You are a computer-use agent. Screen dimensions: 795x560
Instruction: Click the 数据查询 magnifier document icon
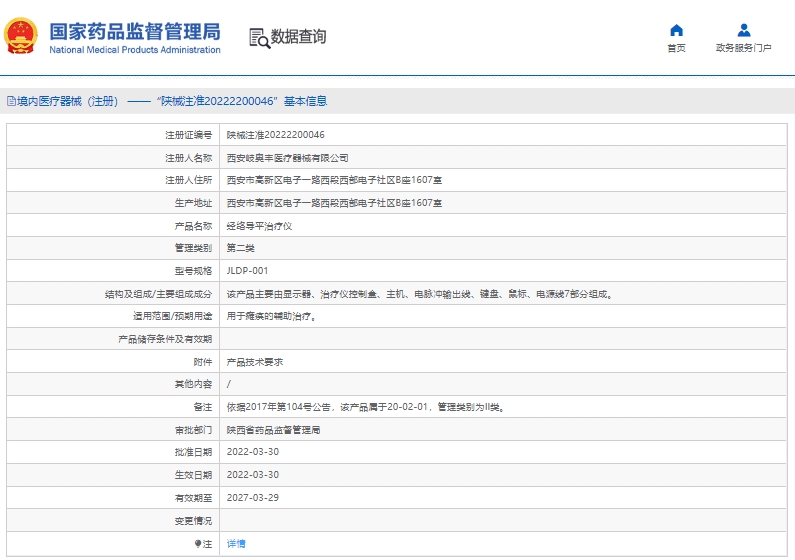click(259, 37)
